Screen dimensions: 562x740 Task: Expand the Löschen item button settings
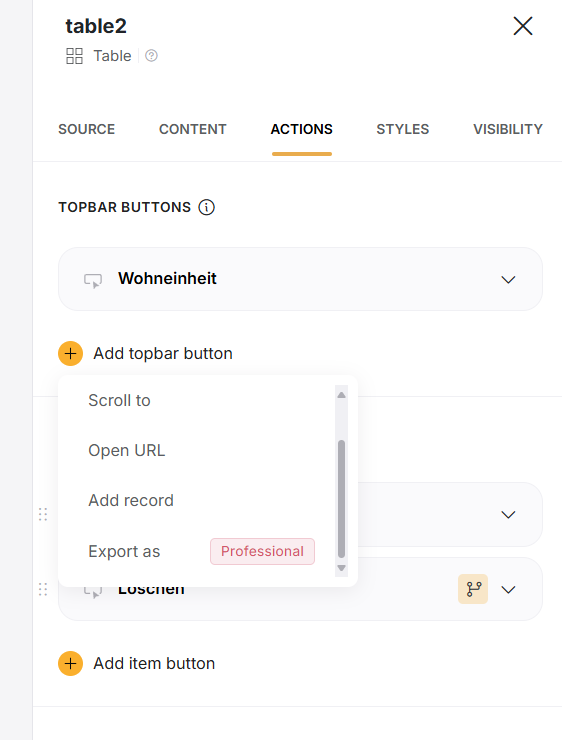click(x=508, y=589)
